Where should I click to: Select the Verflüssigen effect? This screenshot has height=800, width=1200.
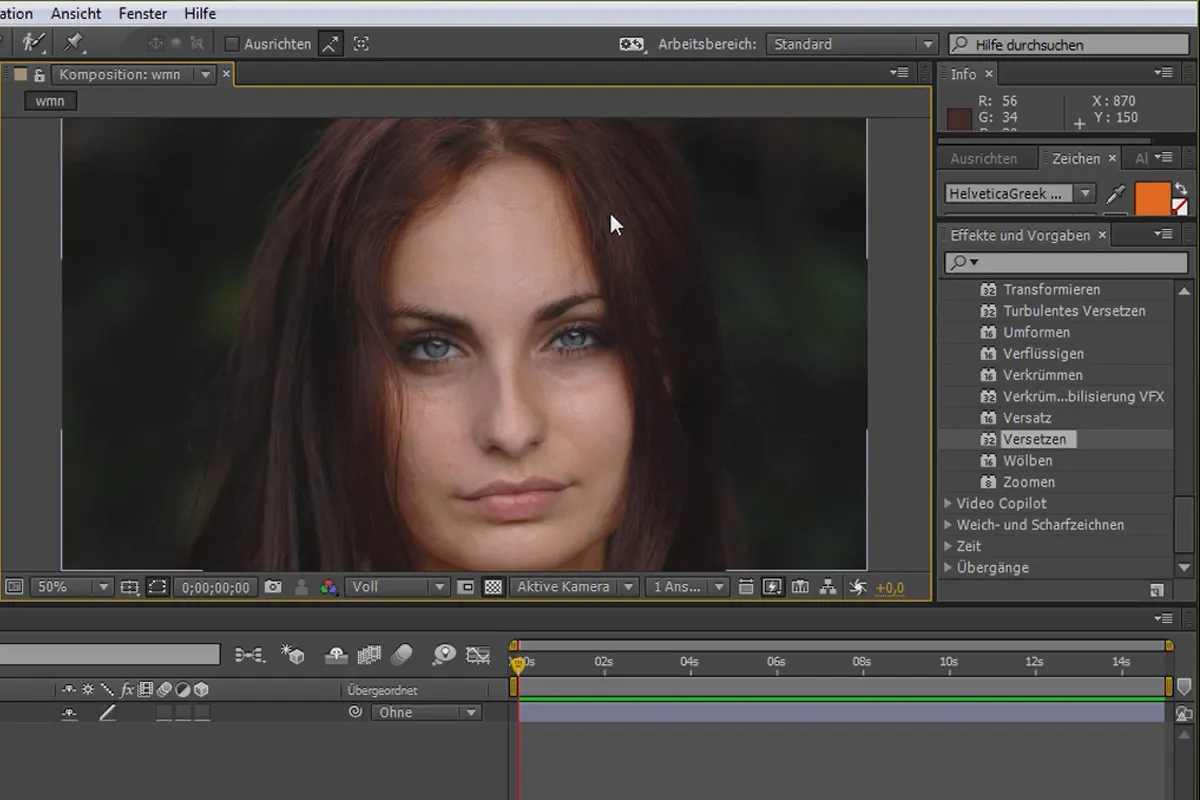pyautogui.click(x=1043, y=354)
